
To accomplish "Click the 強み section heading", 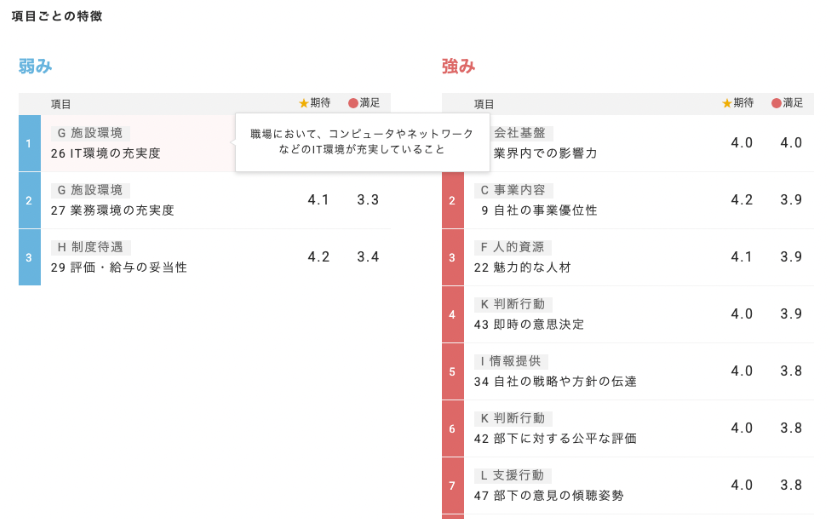I will pyautogui.click(x=458, y=67).
